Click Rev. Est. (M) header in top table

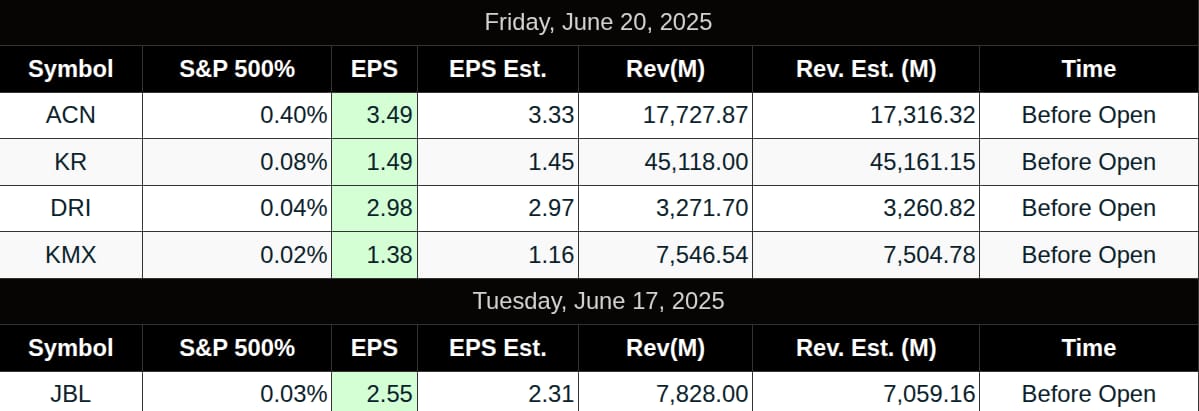click(x=866, y=69)
